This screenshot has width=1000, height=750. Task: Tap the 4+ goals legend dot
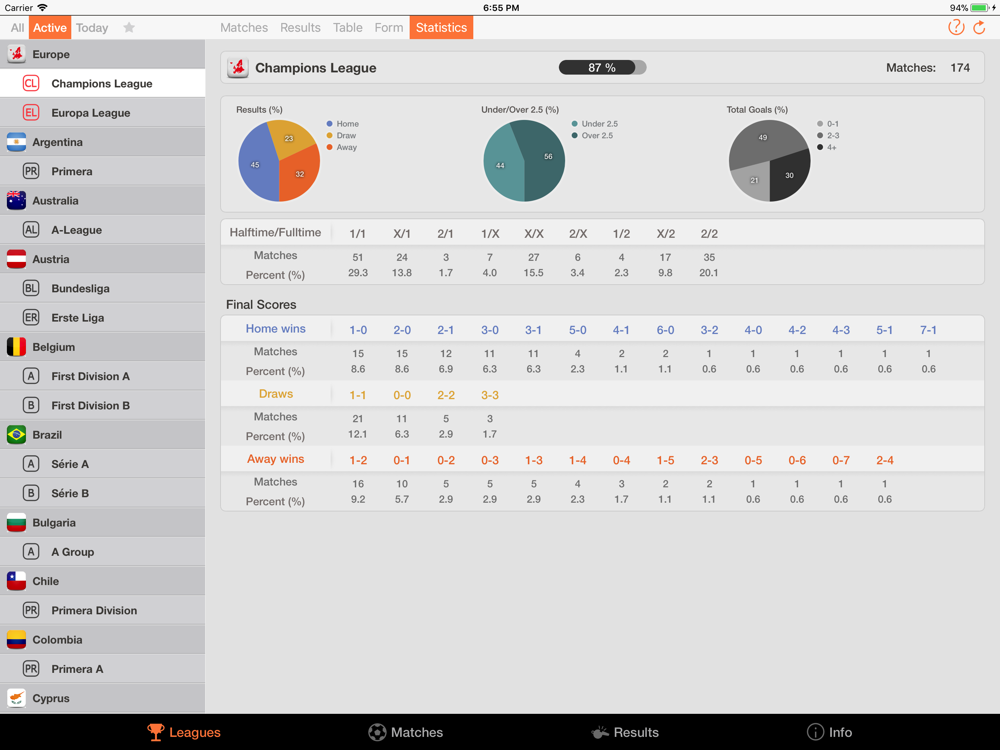coord(820,147)
